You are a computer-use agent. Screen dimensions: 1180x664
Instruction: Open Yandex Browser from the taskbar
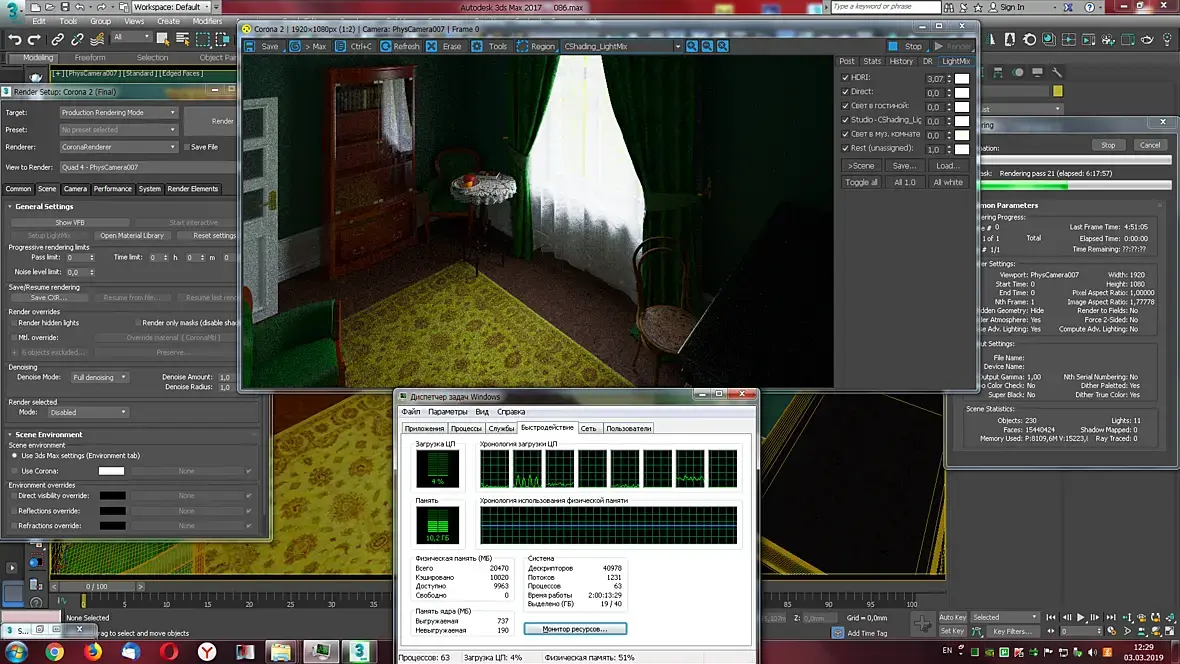pyautogui.click(x=207, y=651)
